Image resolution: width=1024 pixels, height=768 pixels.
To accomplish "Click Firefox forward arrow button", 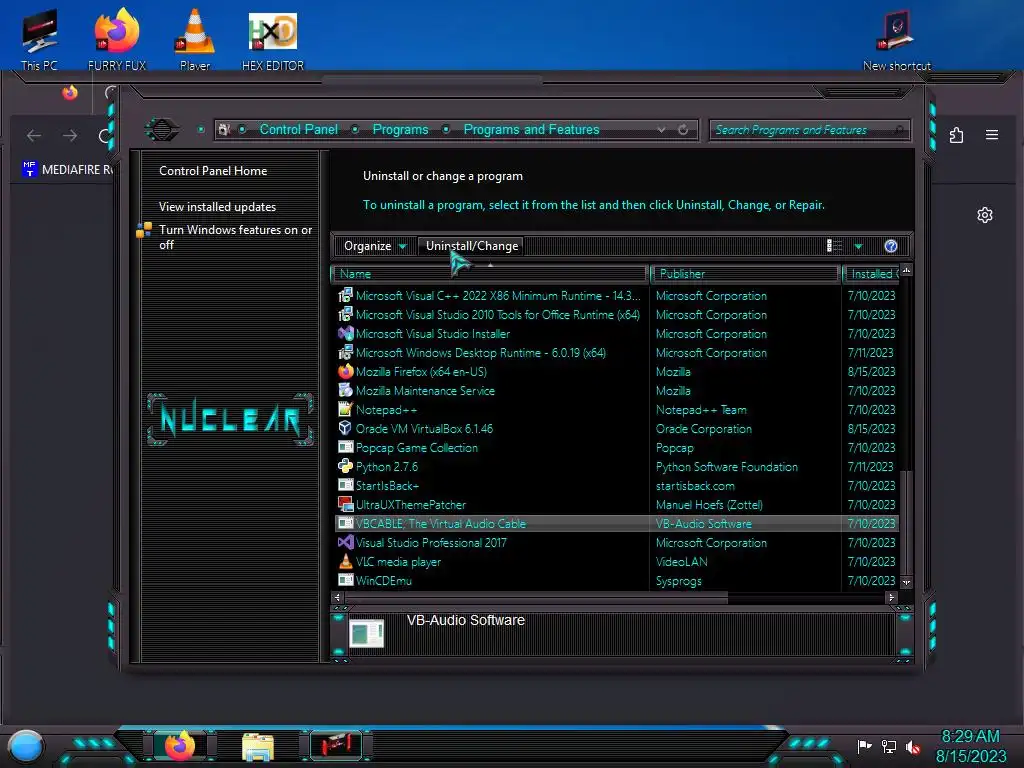I will pos(70,135).
